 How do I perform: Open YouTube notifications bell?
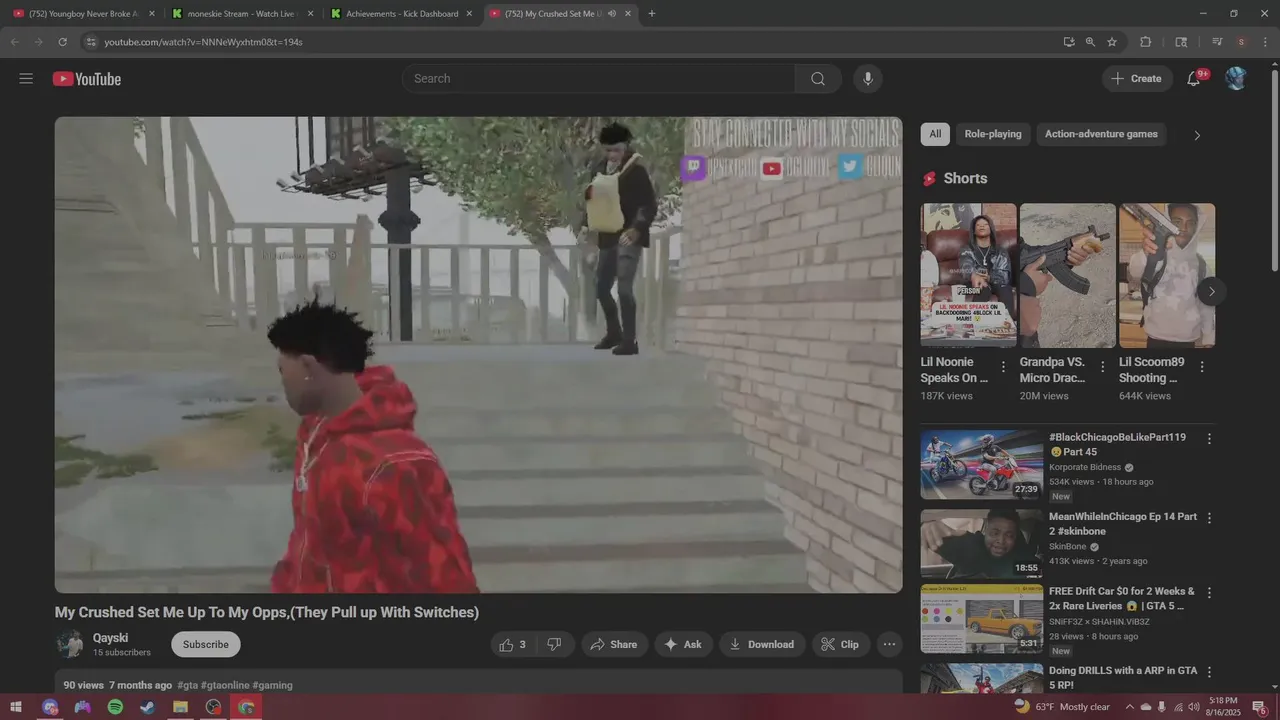1194,79
